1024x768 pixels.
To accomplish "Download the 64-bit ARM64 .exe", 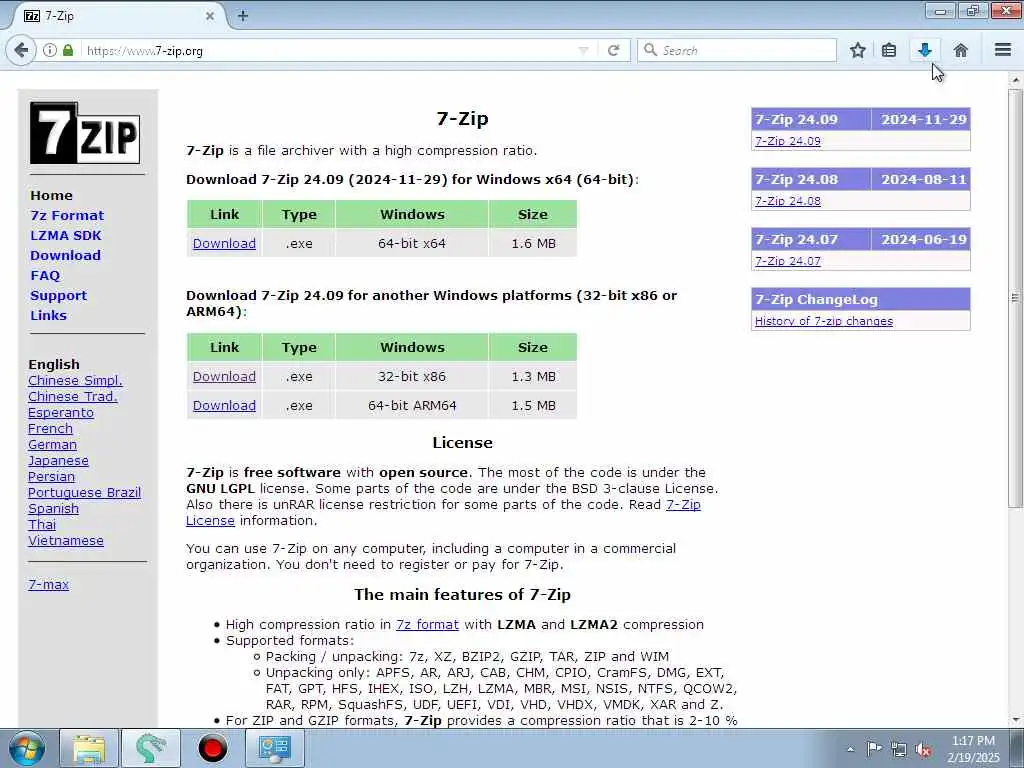I will pyautogui.click(x=224, y=406).
